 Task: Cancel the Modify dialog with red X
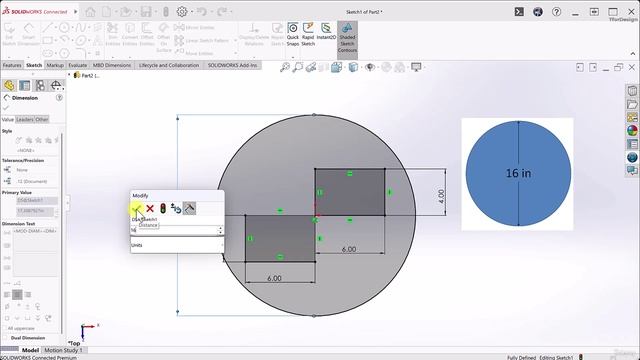(150, 209)
